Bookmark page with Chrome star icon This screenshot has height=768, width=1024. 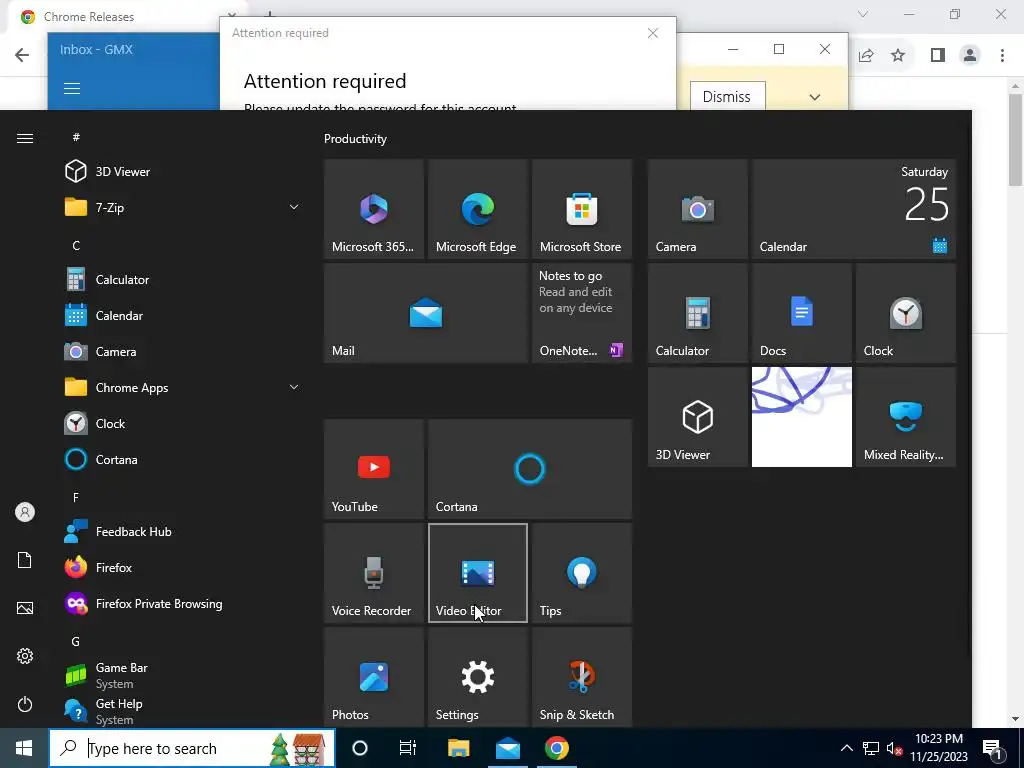[x=898, y=55]
